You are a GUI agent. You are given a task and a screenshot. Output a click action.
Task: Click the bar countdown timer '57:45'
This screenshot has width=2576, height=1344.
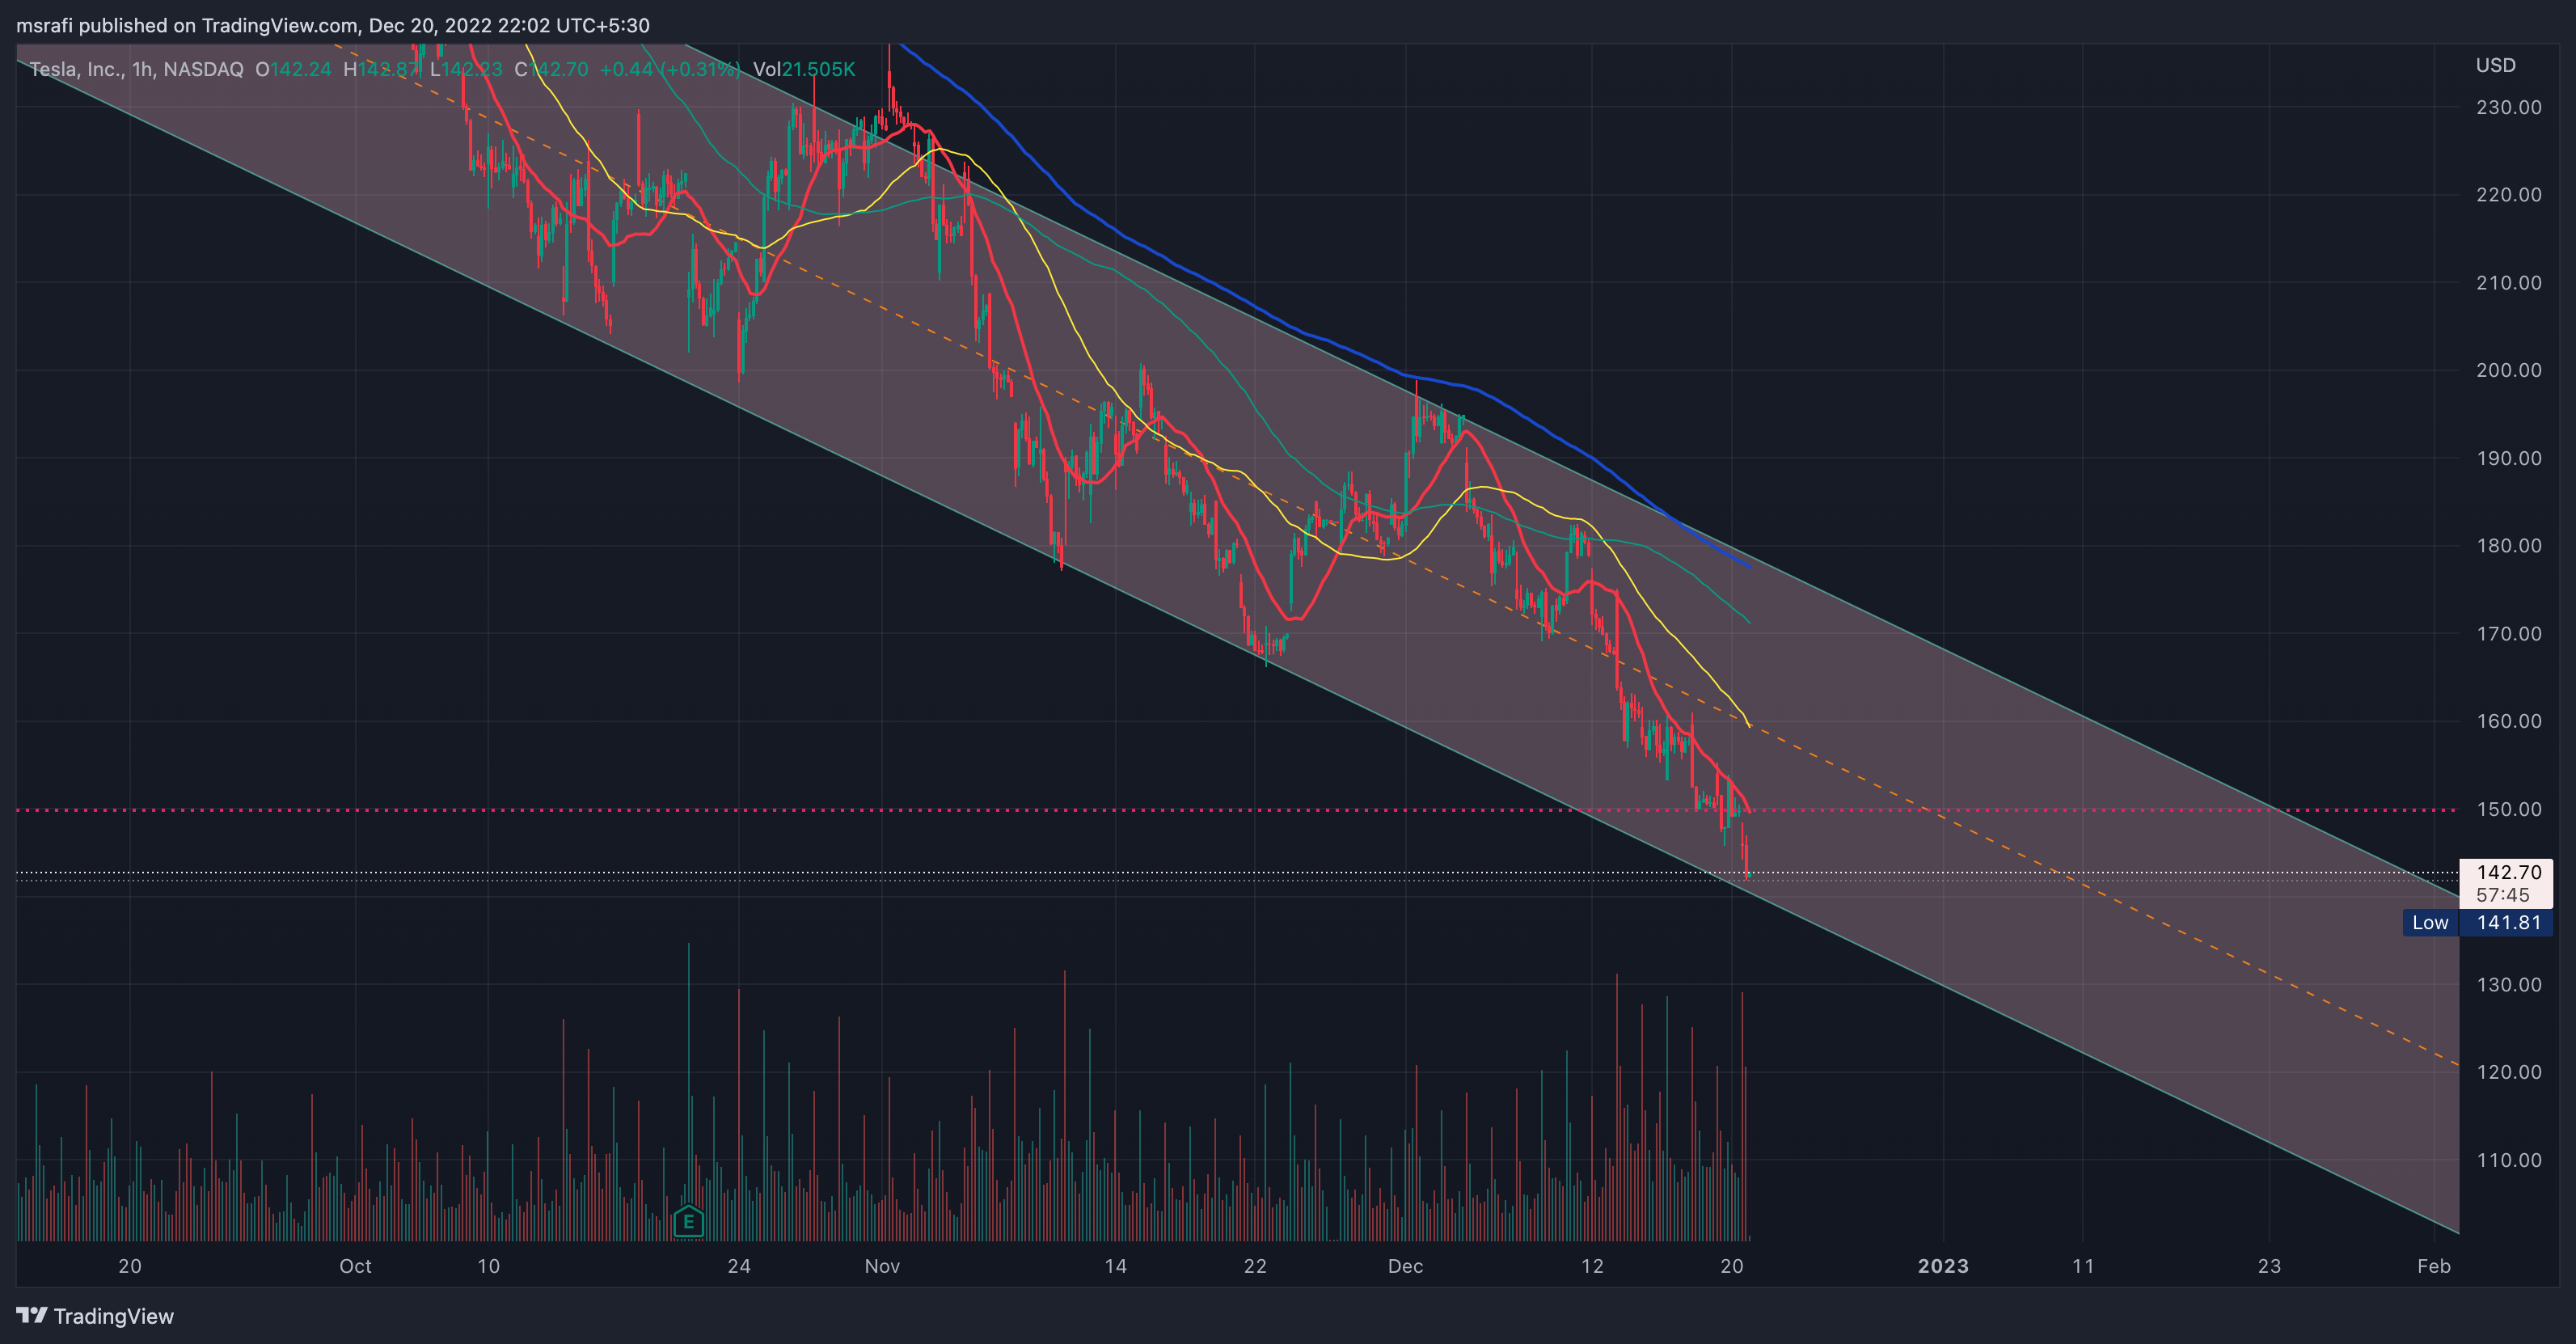coord(2503,895)
